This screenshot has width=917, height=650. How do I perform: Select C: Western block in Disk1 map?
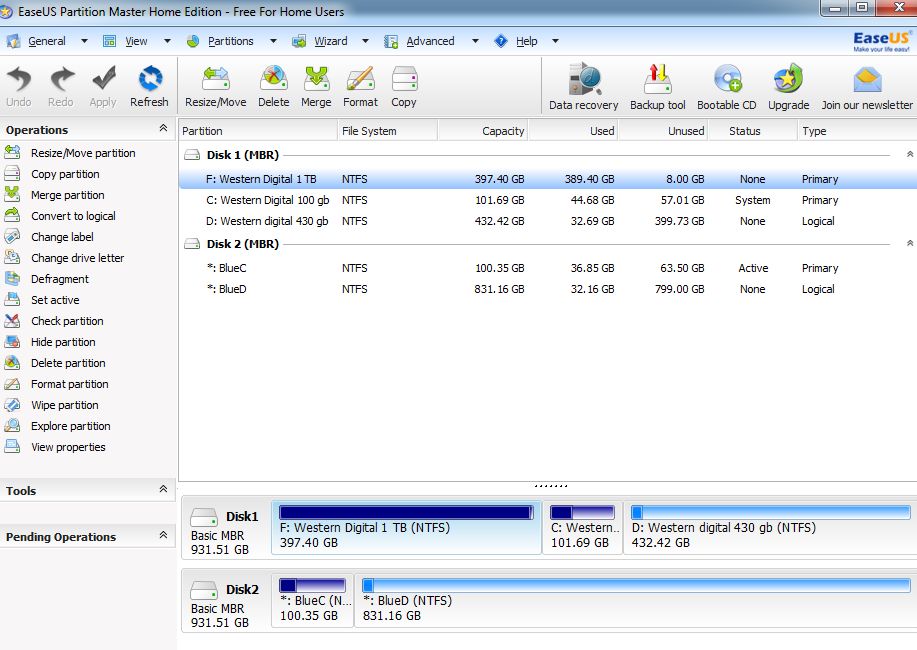pyautogui.click(x=582, y=528)
